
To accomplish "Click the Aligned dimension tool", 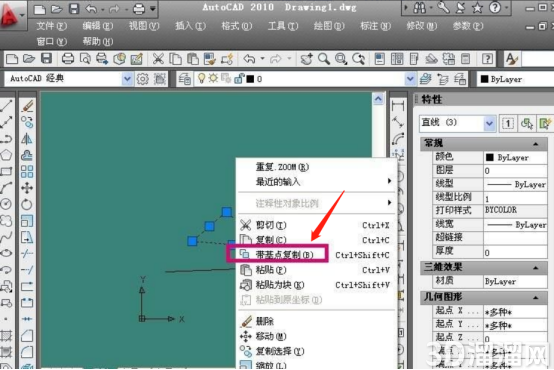I will (398, 122).
